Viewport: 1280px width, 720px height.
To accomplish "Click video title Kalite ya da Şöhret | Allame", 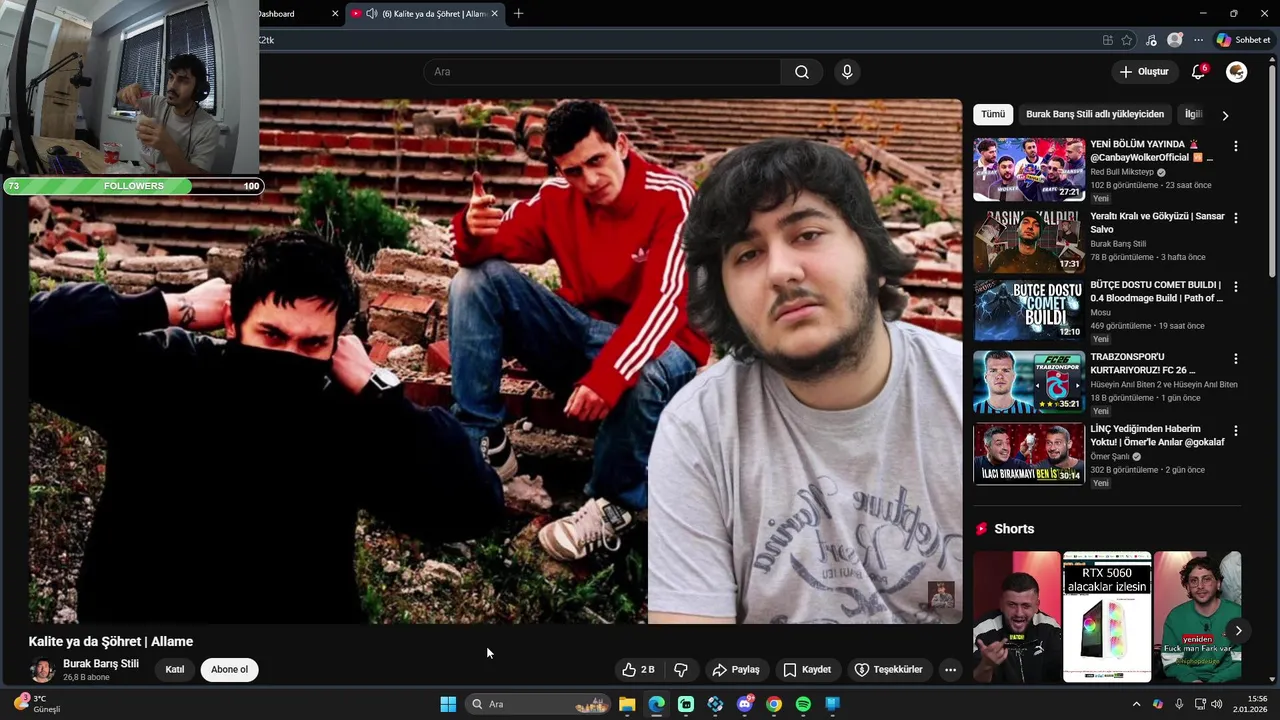I will pyautogui.click(x=111, y=642).
